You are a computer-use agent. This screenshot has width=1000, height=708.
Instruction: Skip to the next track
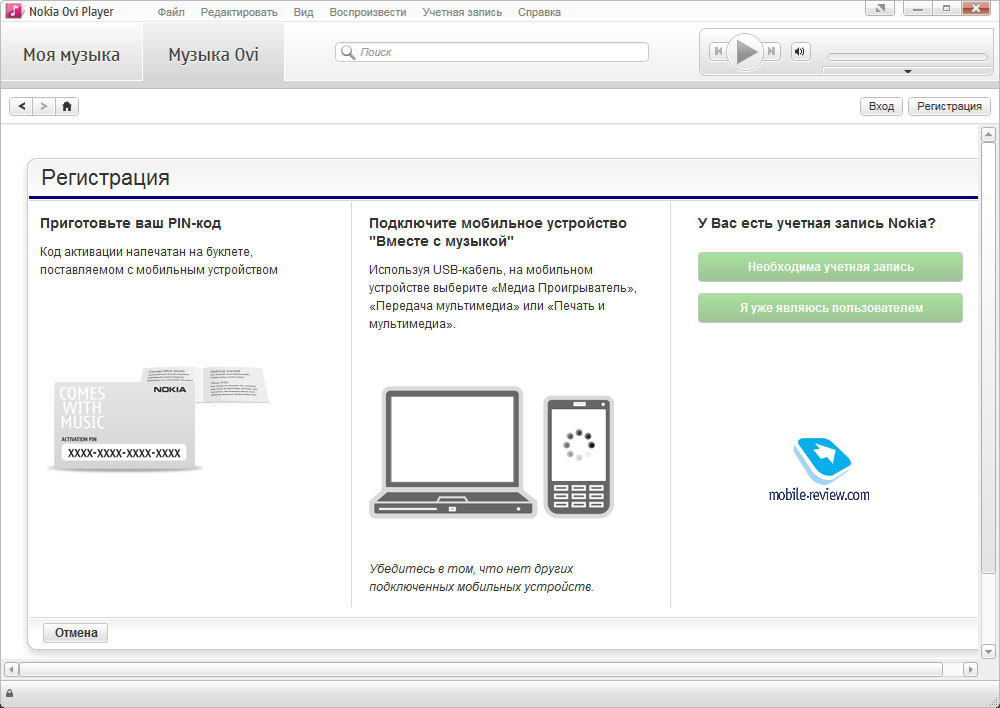[x=772, y=51]
